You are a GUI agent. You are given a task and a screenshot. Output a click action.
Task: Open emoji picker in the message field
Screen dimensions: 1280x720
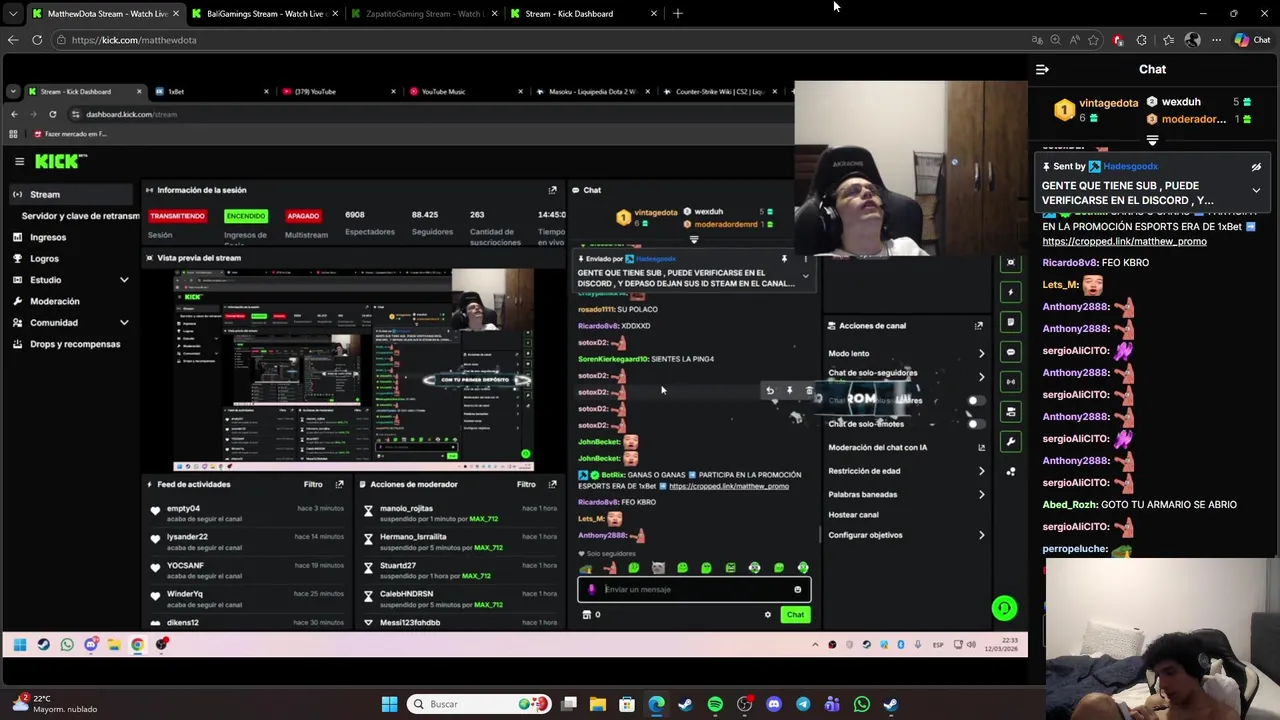coord(797,589)
